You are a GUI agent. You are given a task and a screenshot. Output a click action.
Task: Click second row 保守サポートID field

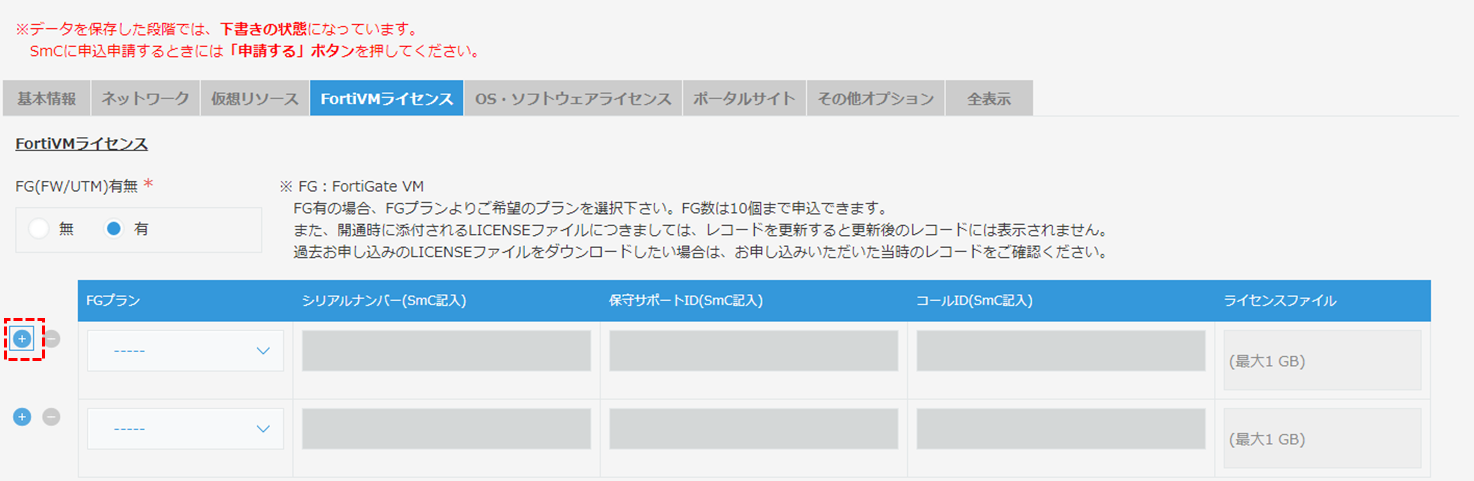coord(753,429)
